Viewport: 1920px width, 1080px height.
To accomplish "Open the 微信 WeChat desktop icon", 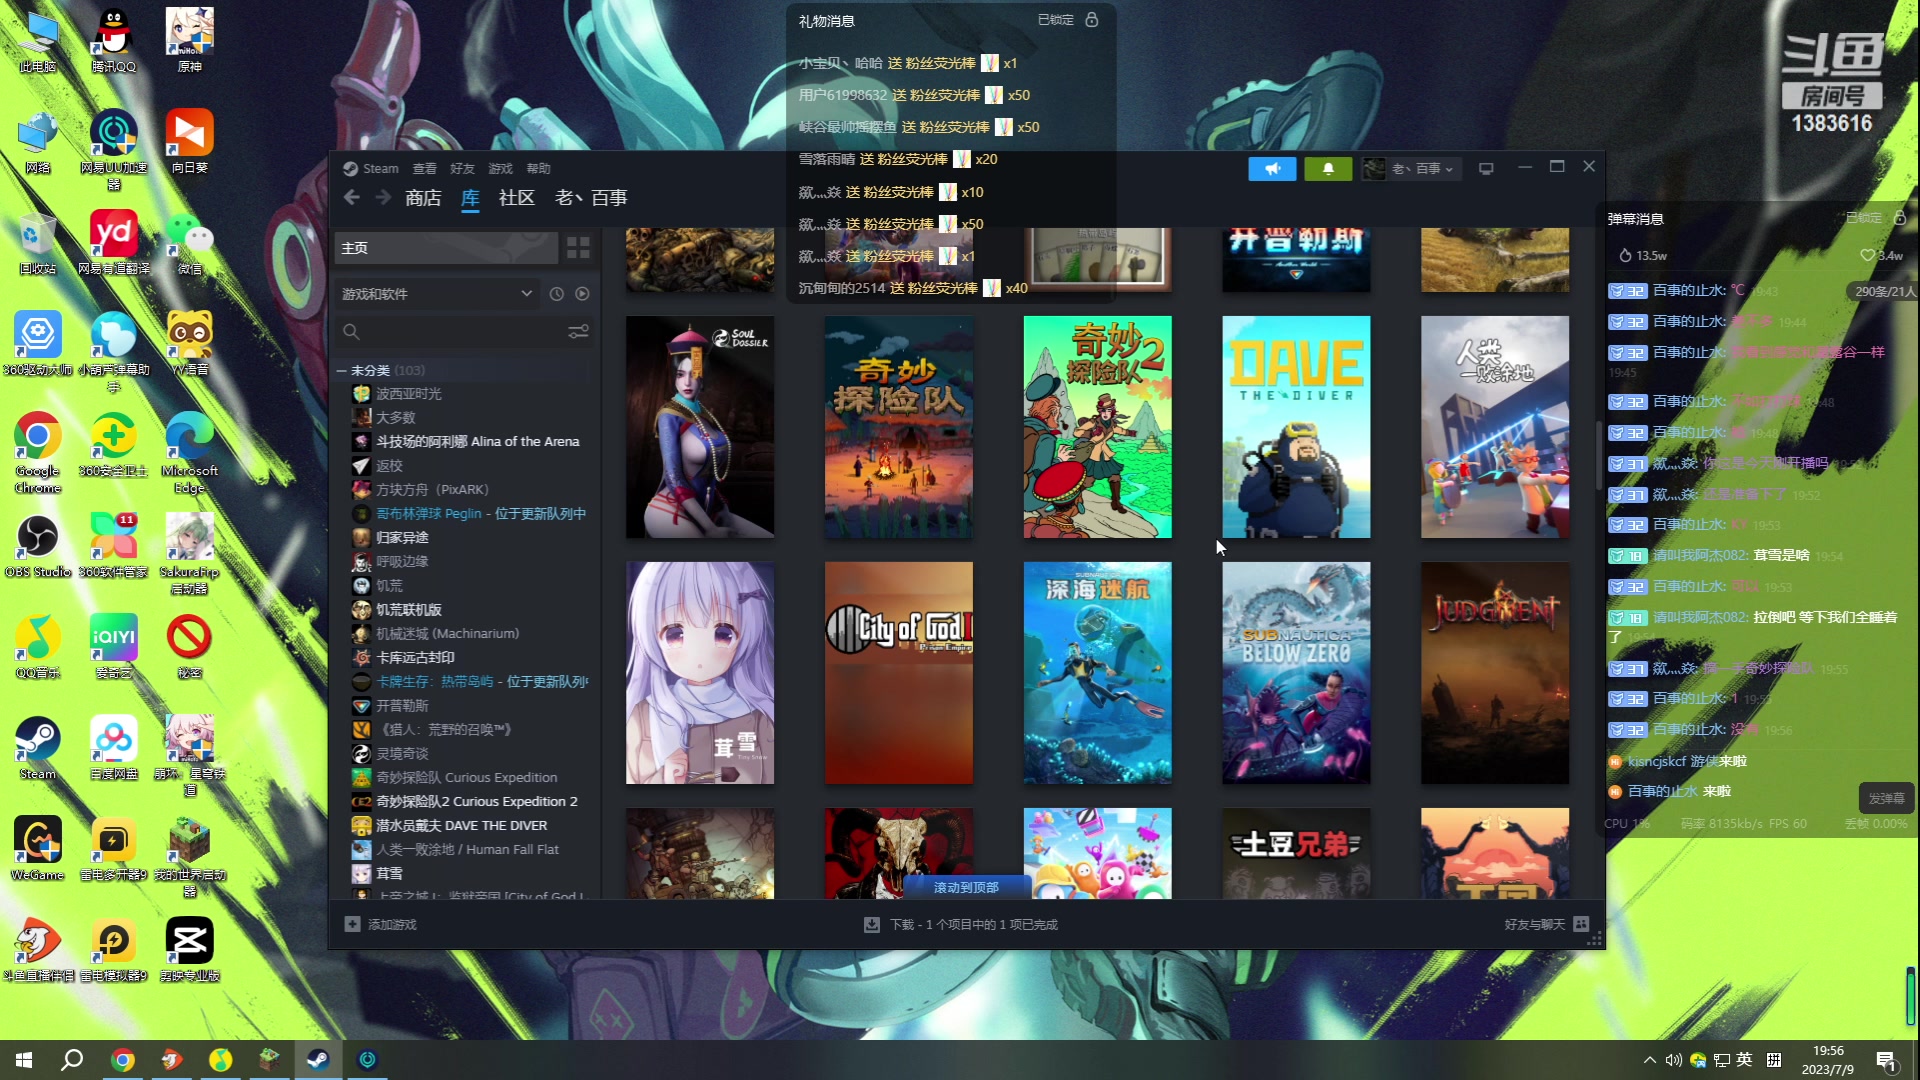I will tap(189, 242).
